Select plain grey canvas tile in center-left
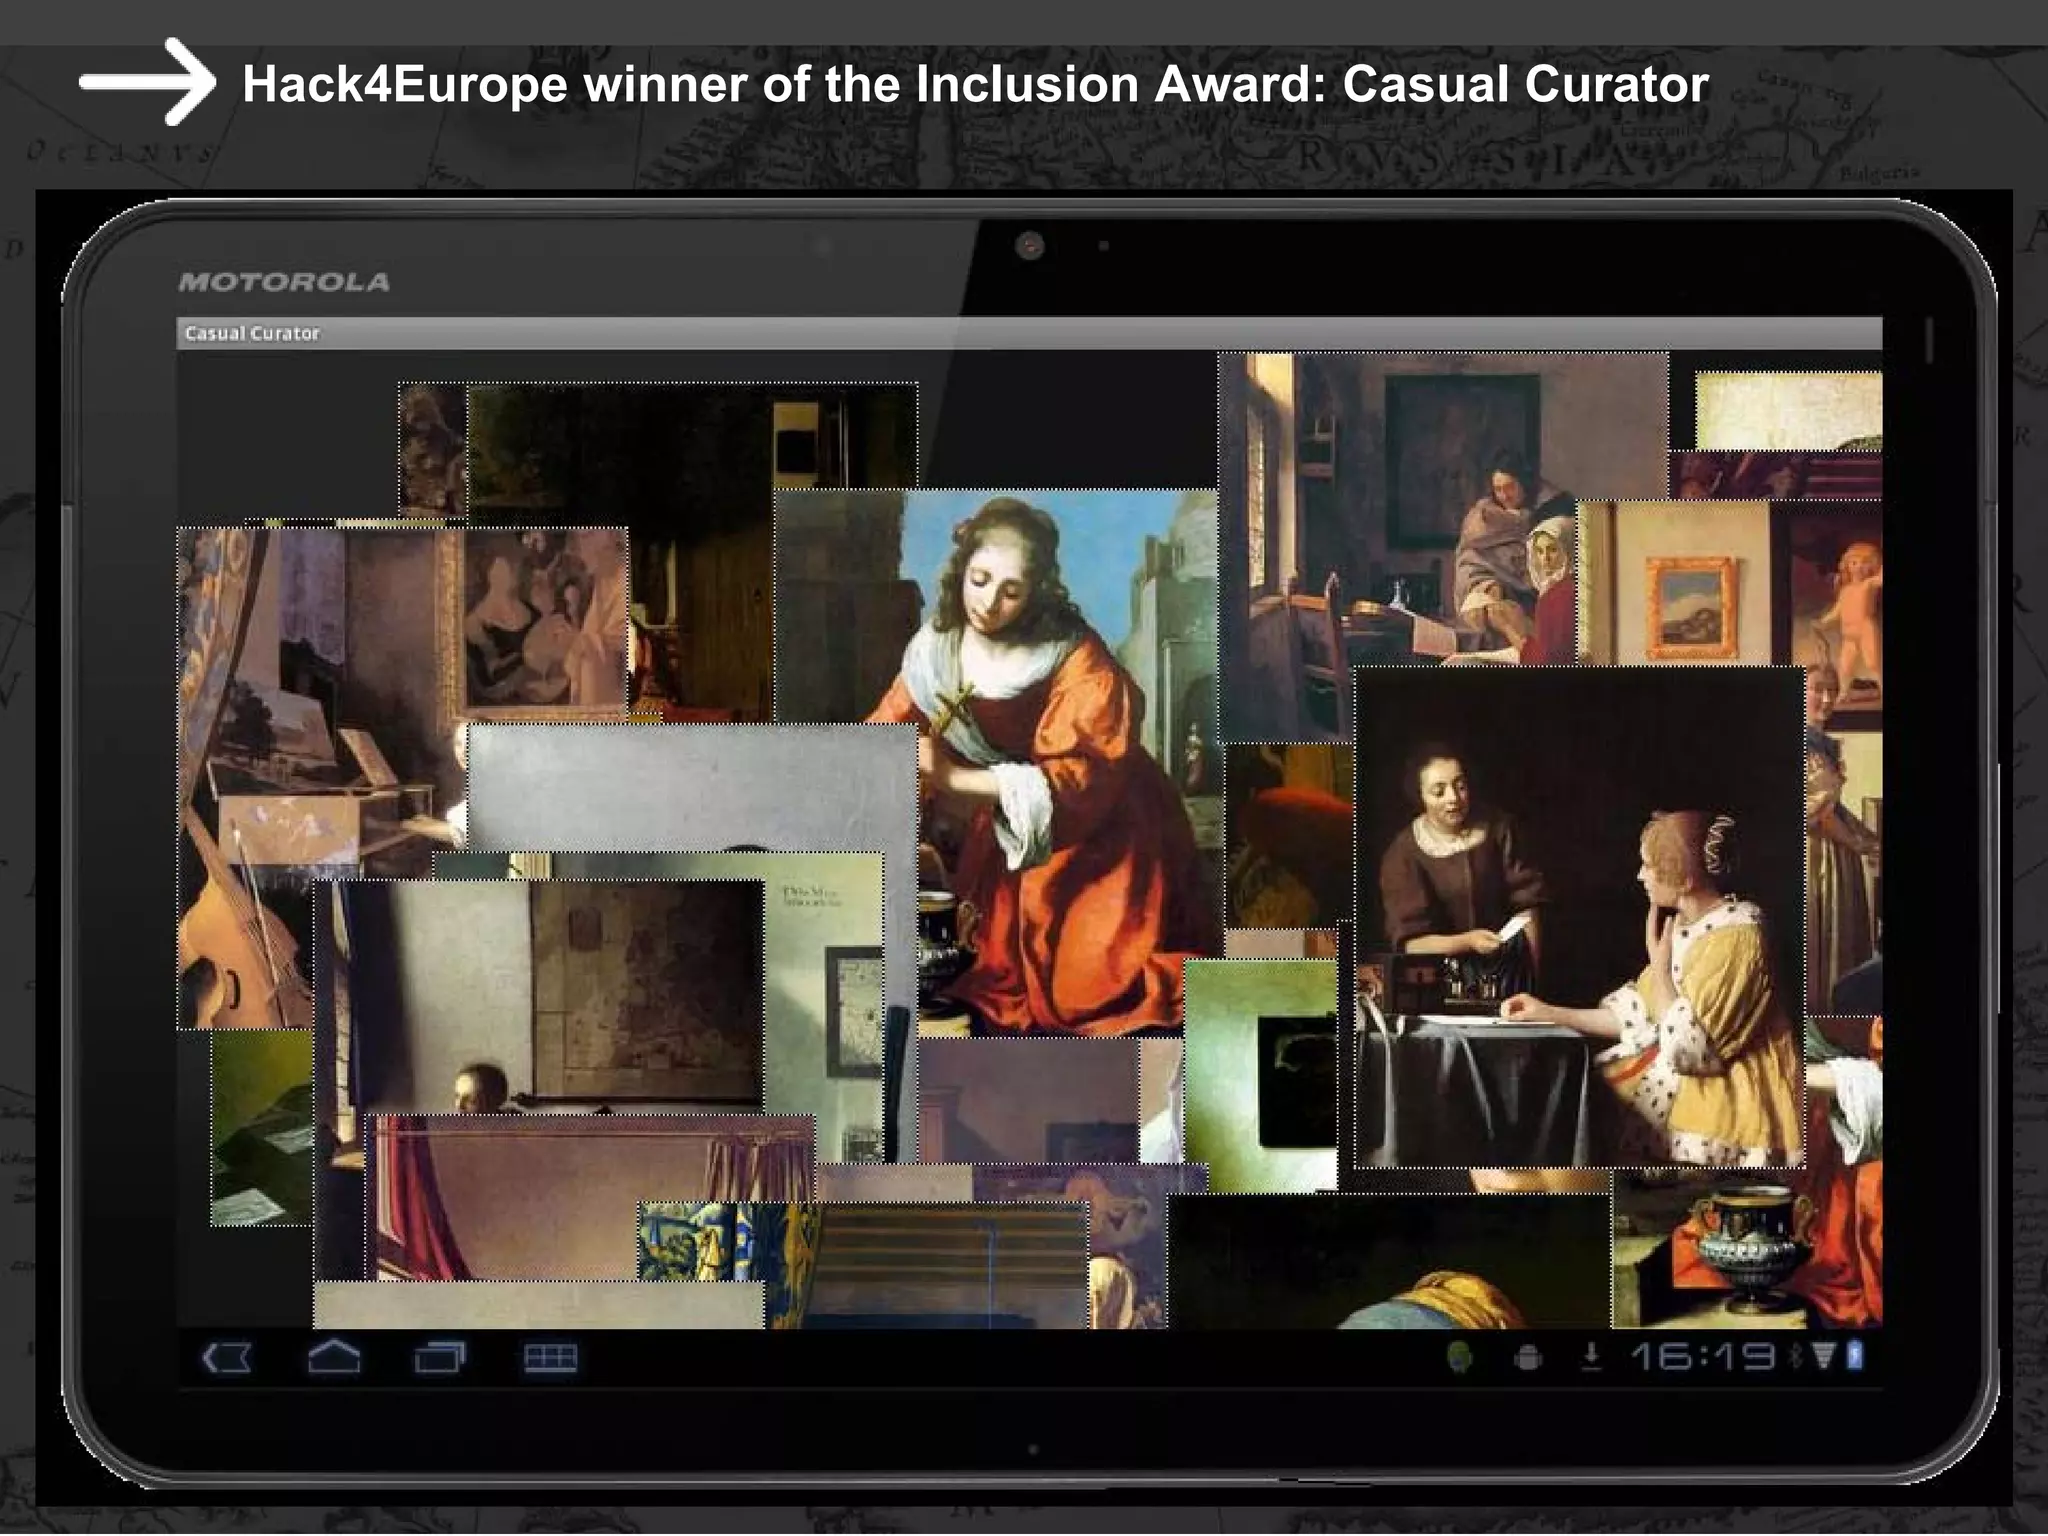This screenshot has width=2048, height=1536. coord(692,787)
